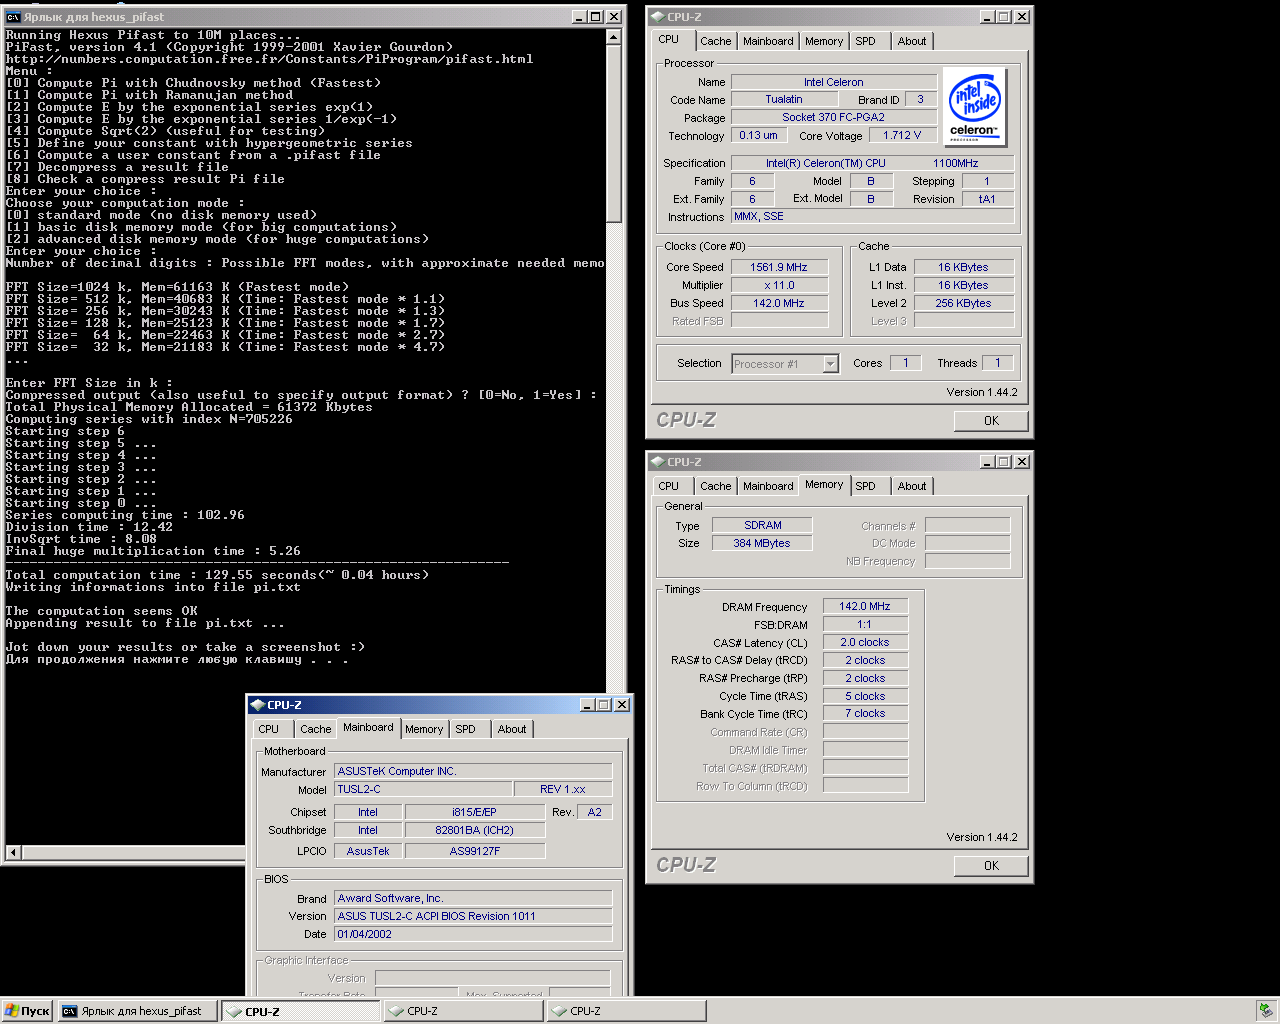Open Processor #1 selection dropdown
1280x1024 pixels.
[830, 364]
